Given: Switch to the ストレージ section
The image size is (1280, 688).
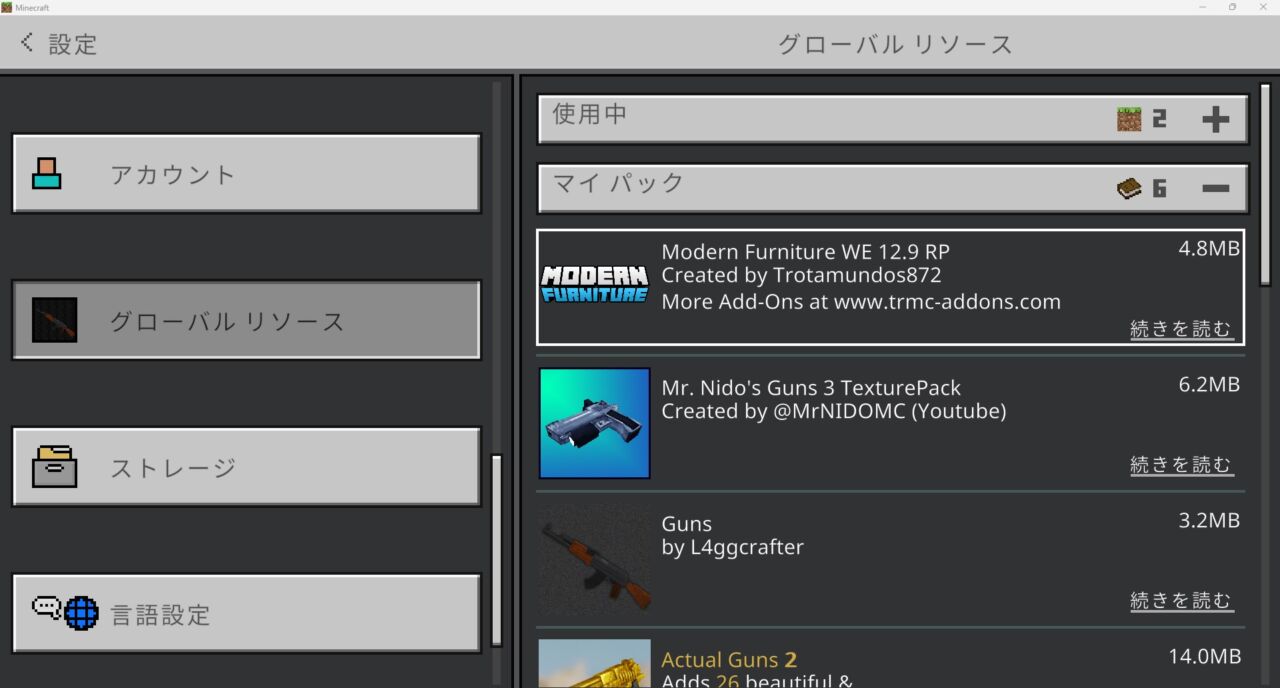Looking at the screenshot, I should point(245,467).
